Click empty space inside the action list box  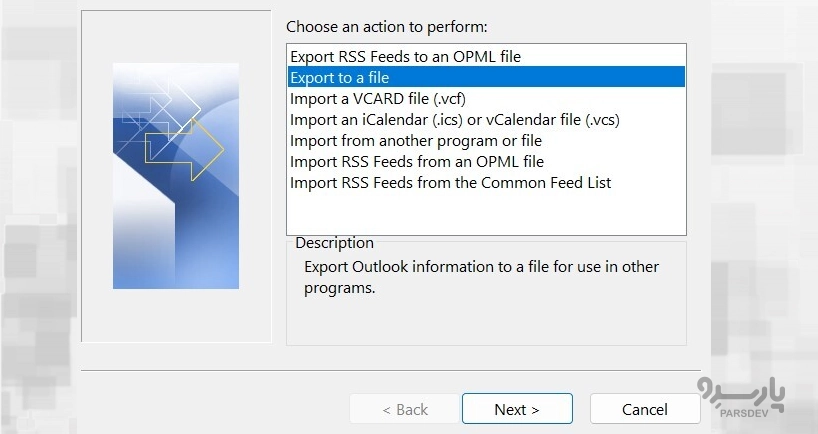coord(486,215)
